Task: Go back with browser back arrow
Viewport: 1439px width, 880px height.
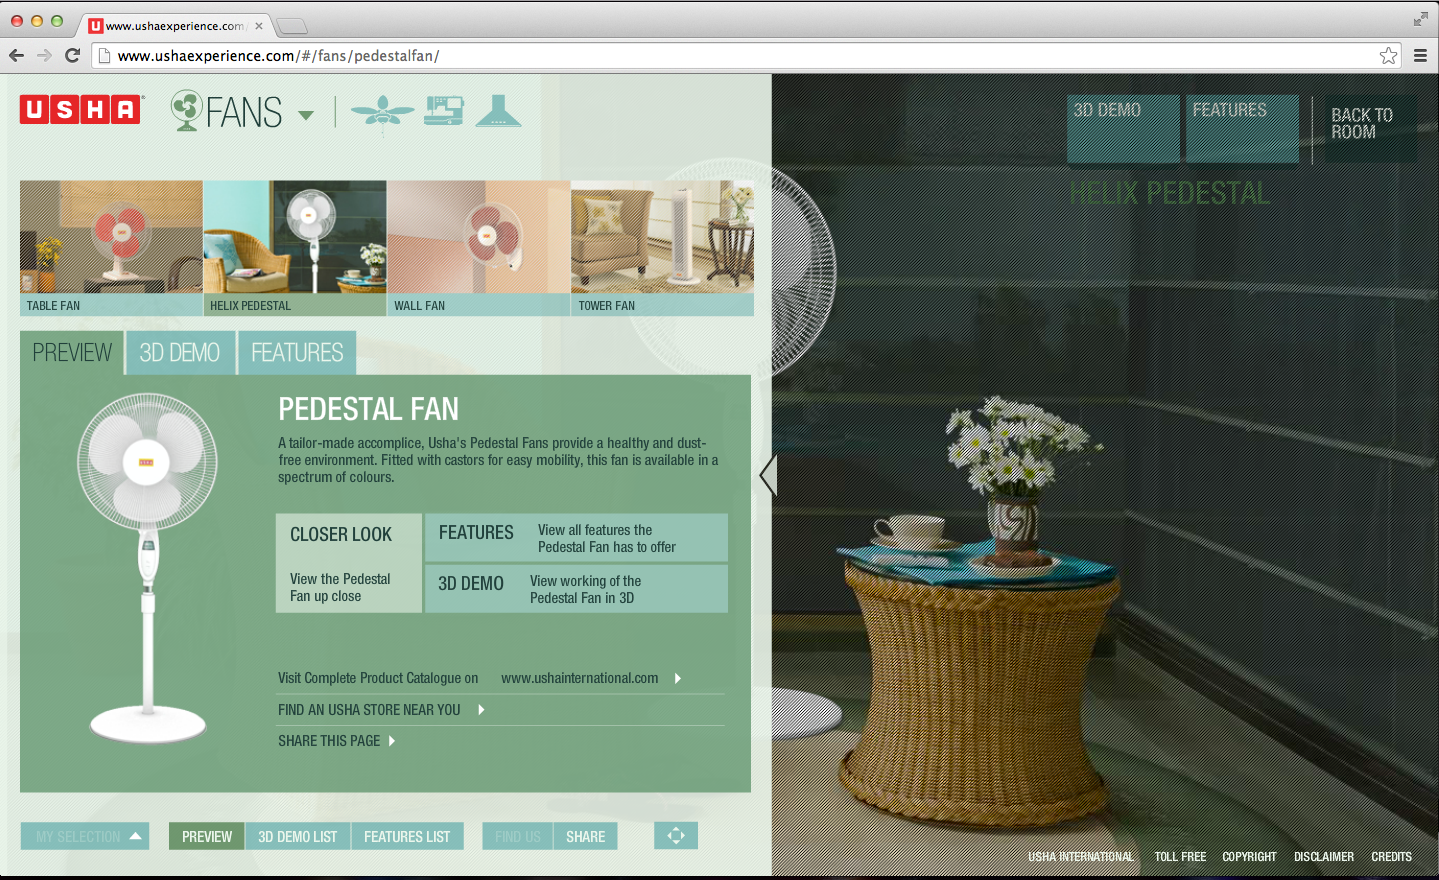Action: tap(16, 56)
